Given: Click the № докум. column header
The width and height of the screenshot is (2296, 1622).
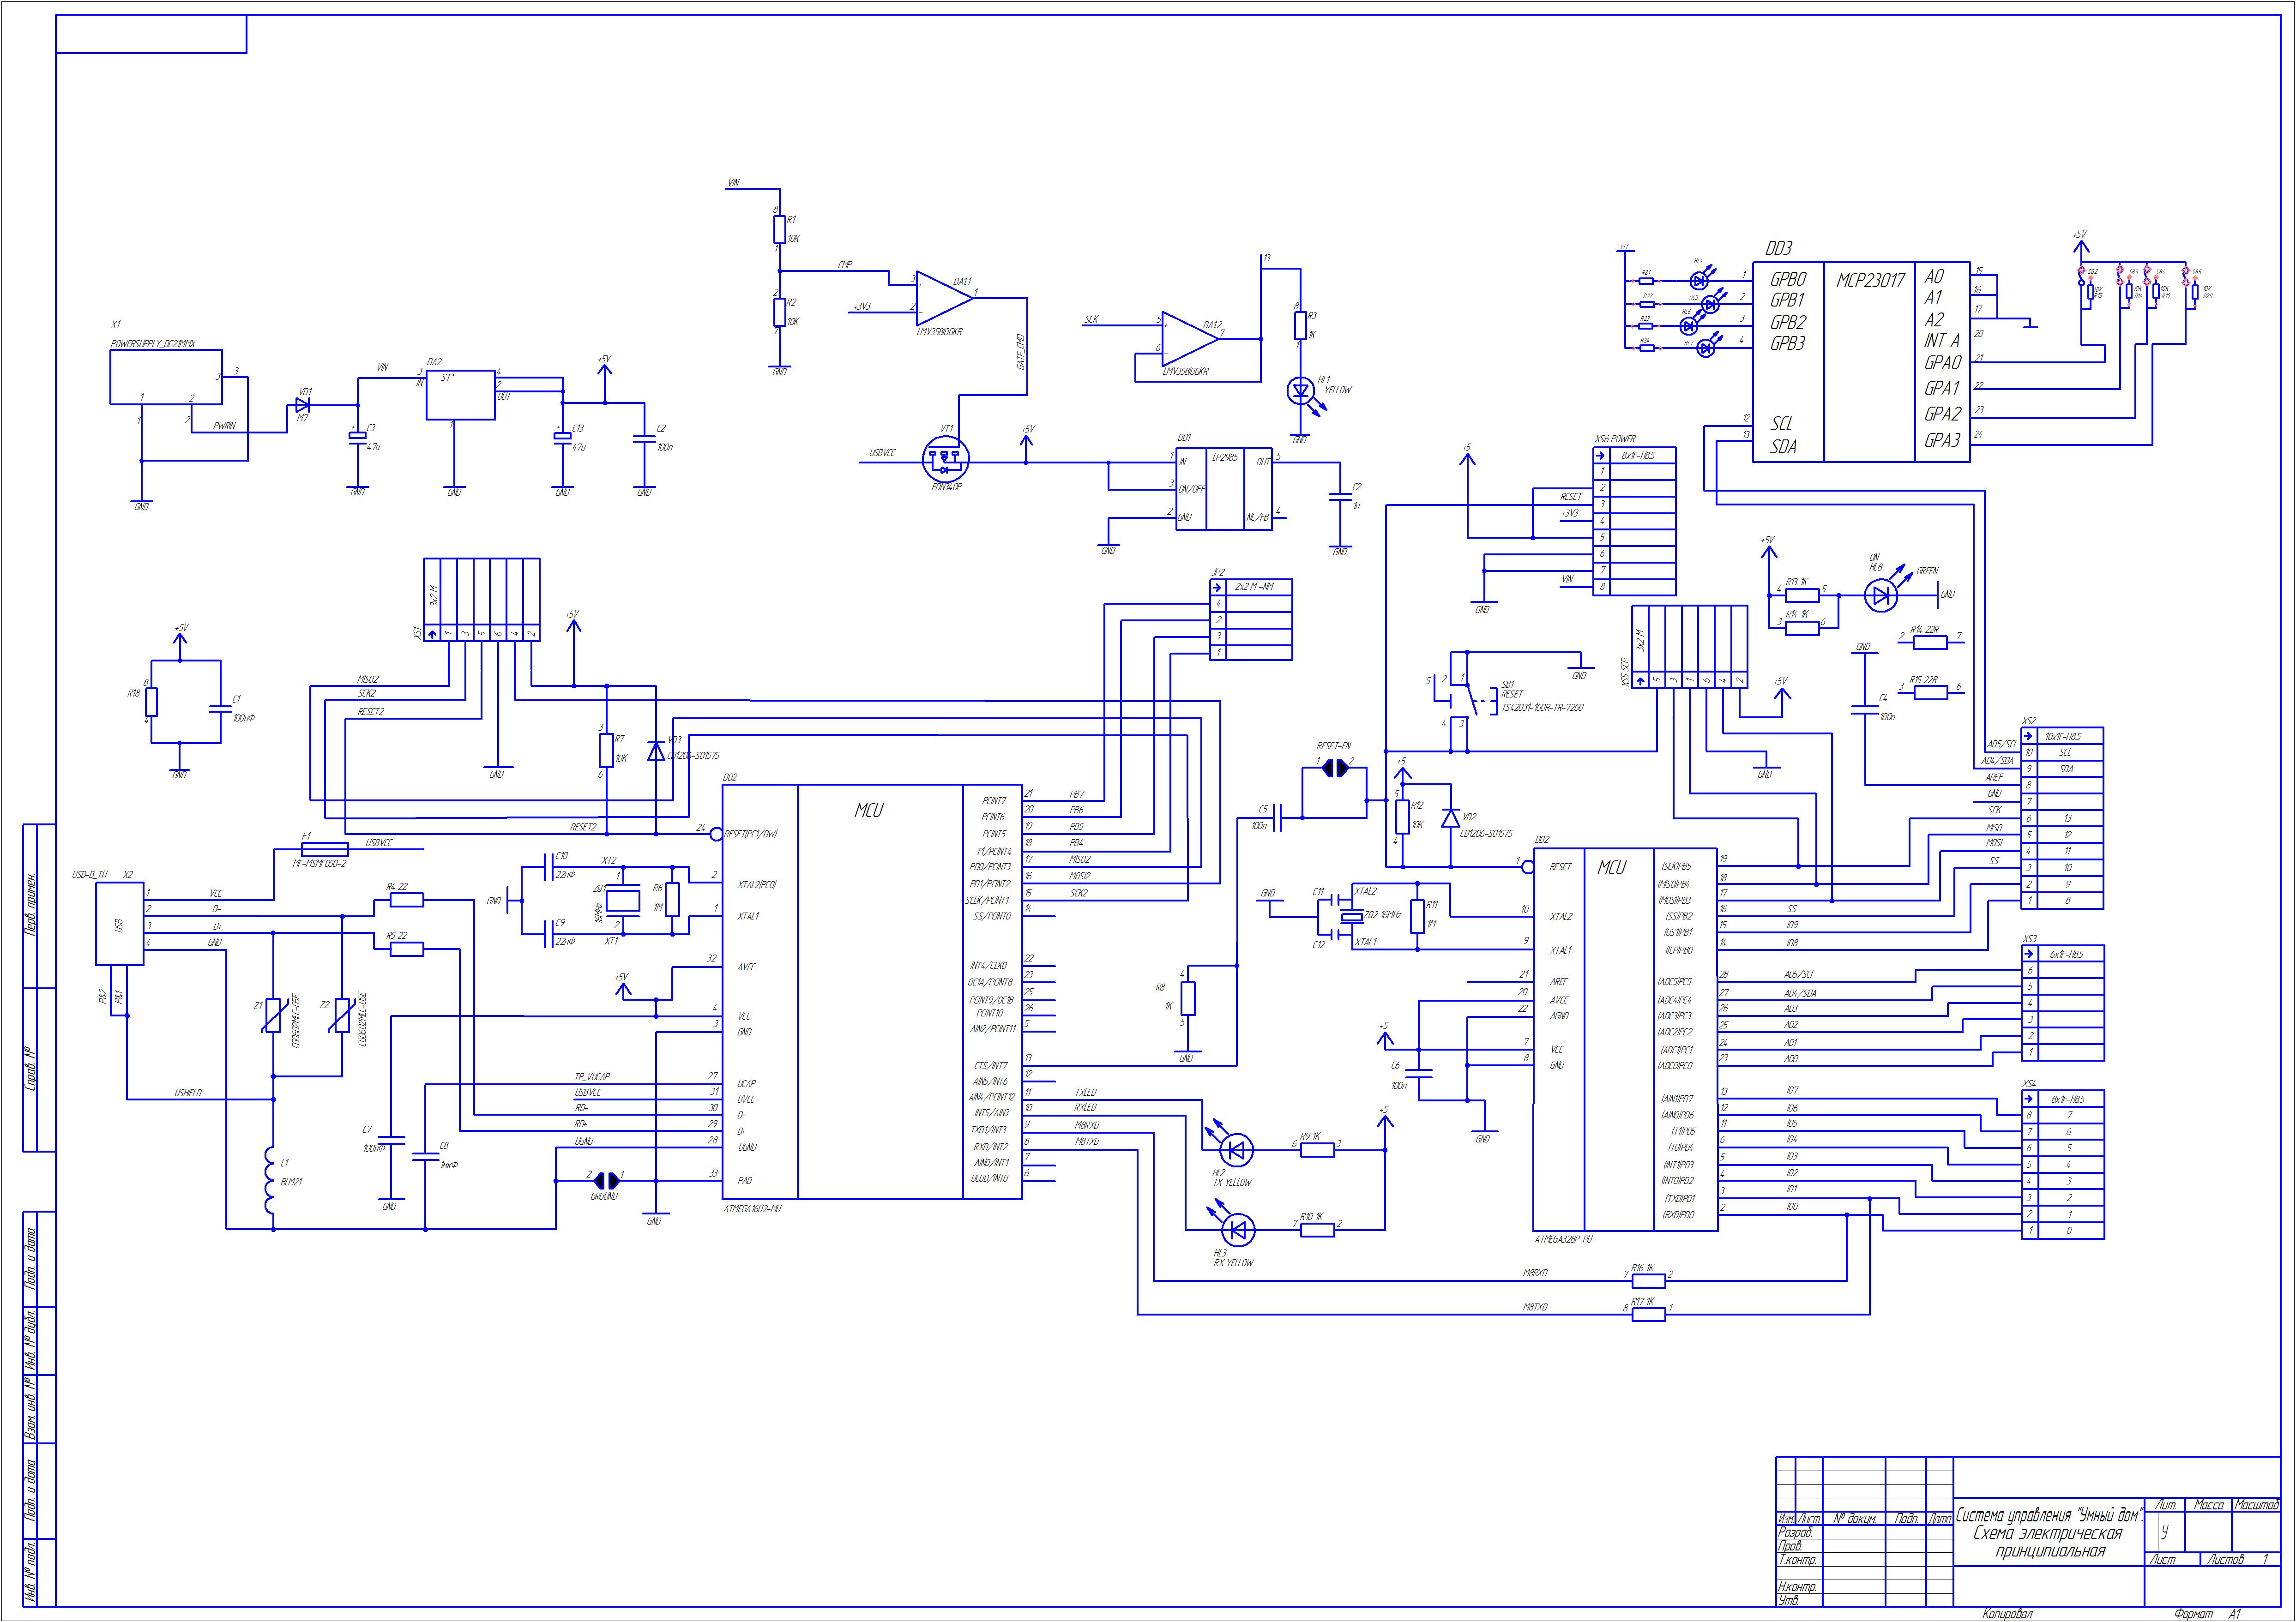Looking at the screenshot, I should tap(1854, 1519).
